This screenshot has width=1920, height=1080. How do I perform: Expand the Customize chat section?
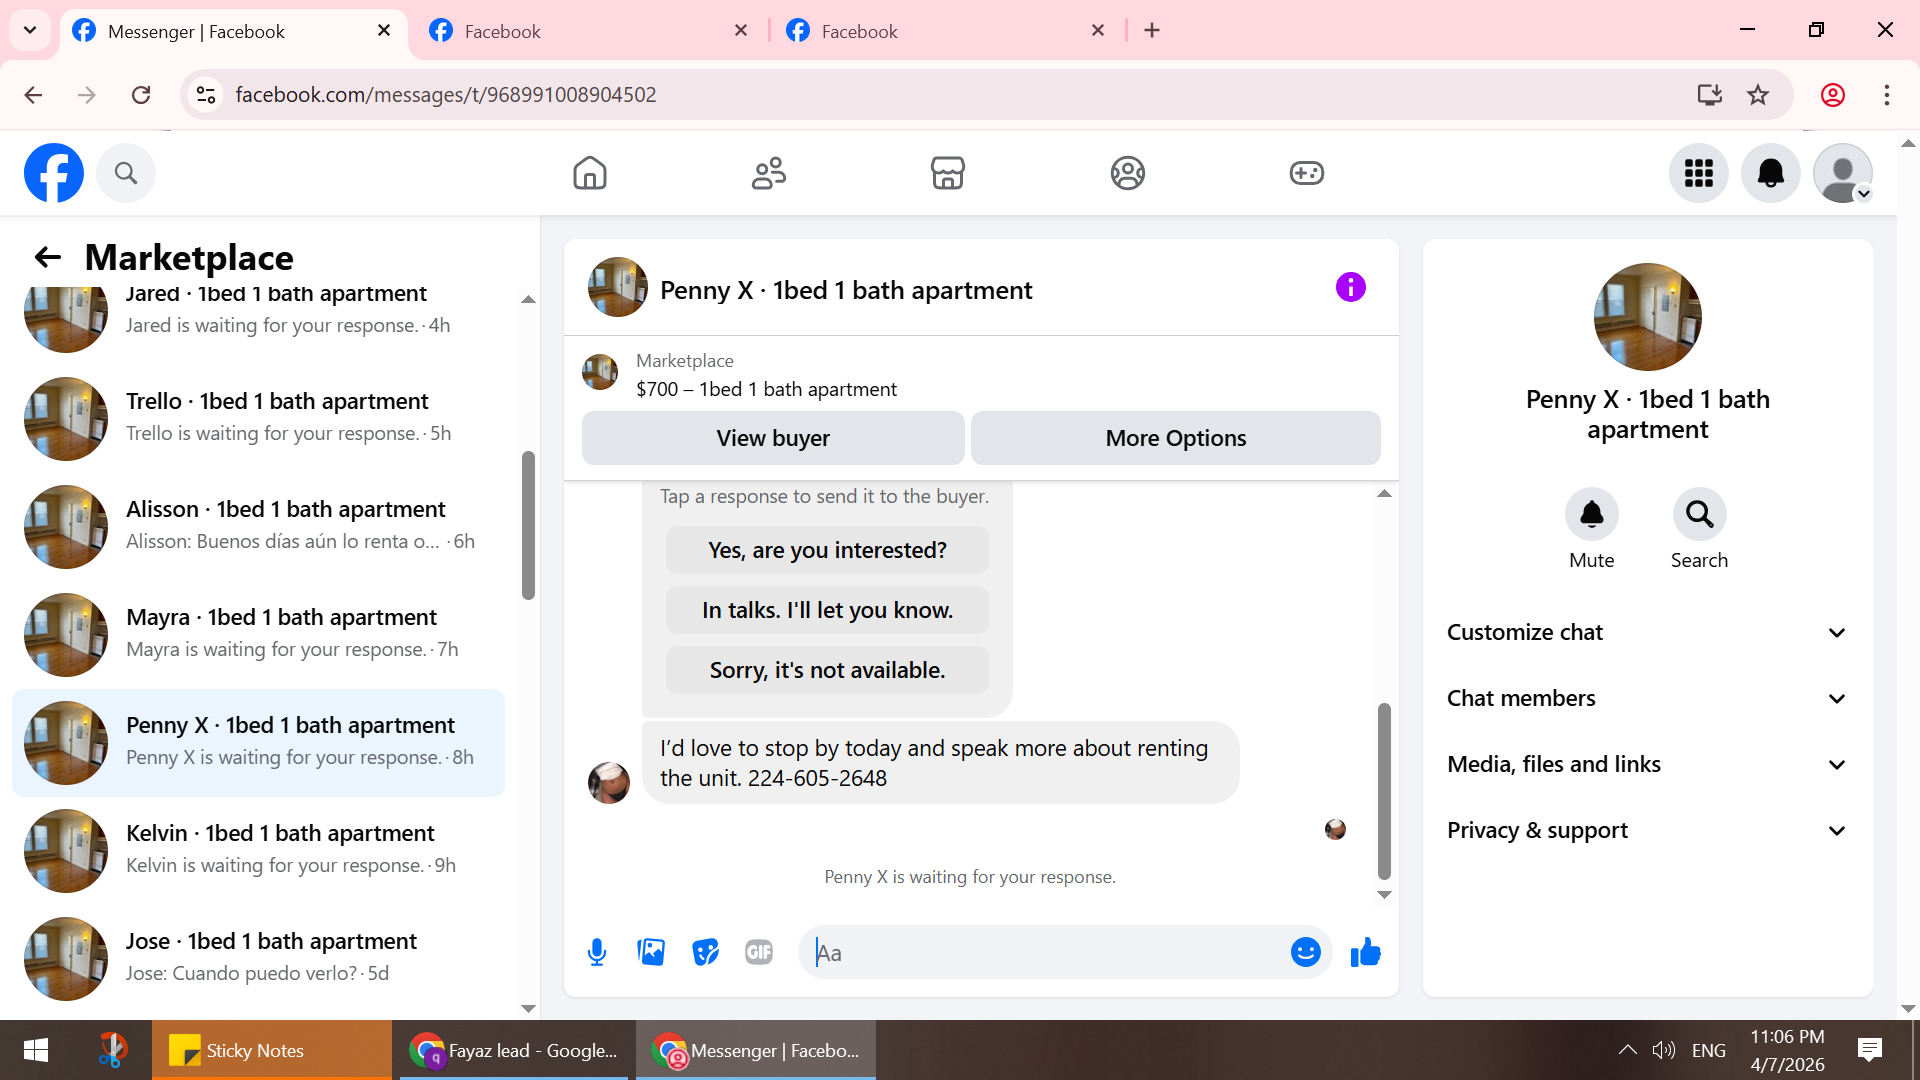[1647, 633]
